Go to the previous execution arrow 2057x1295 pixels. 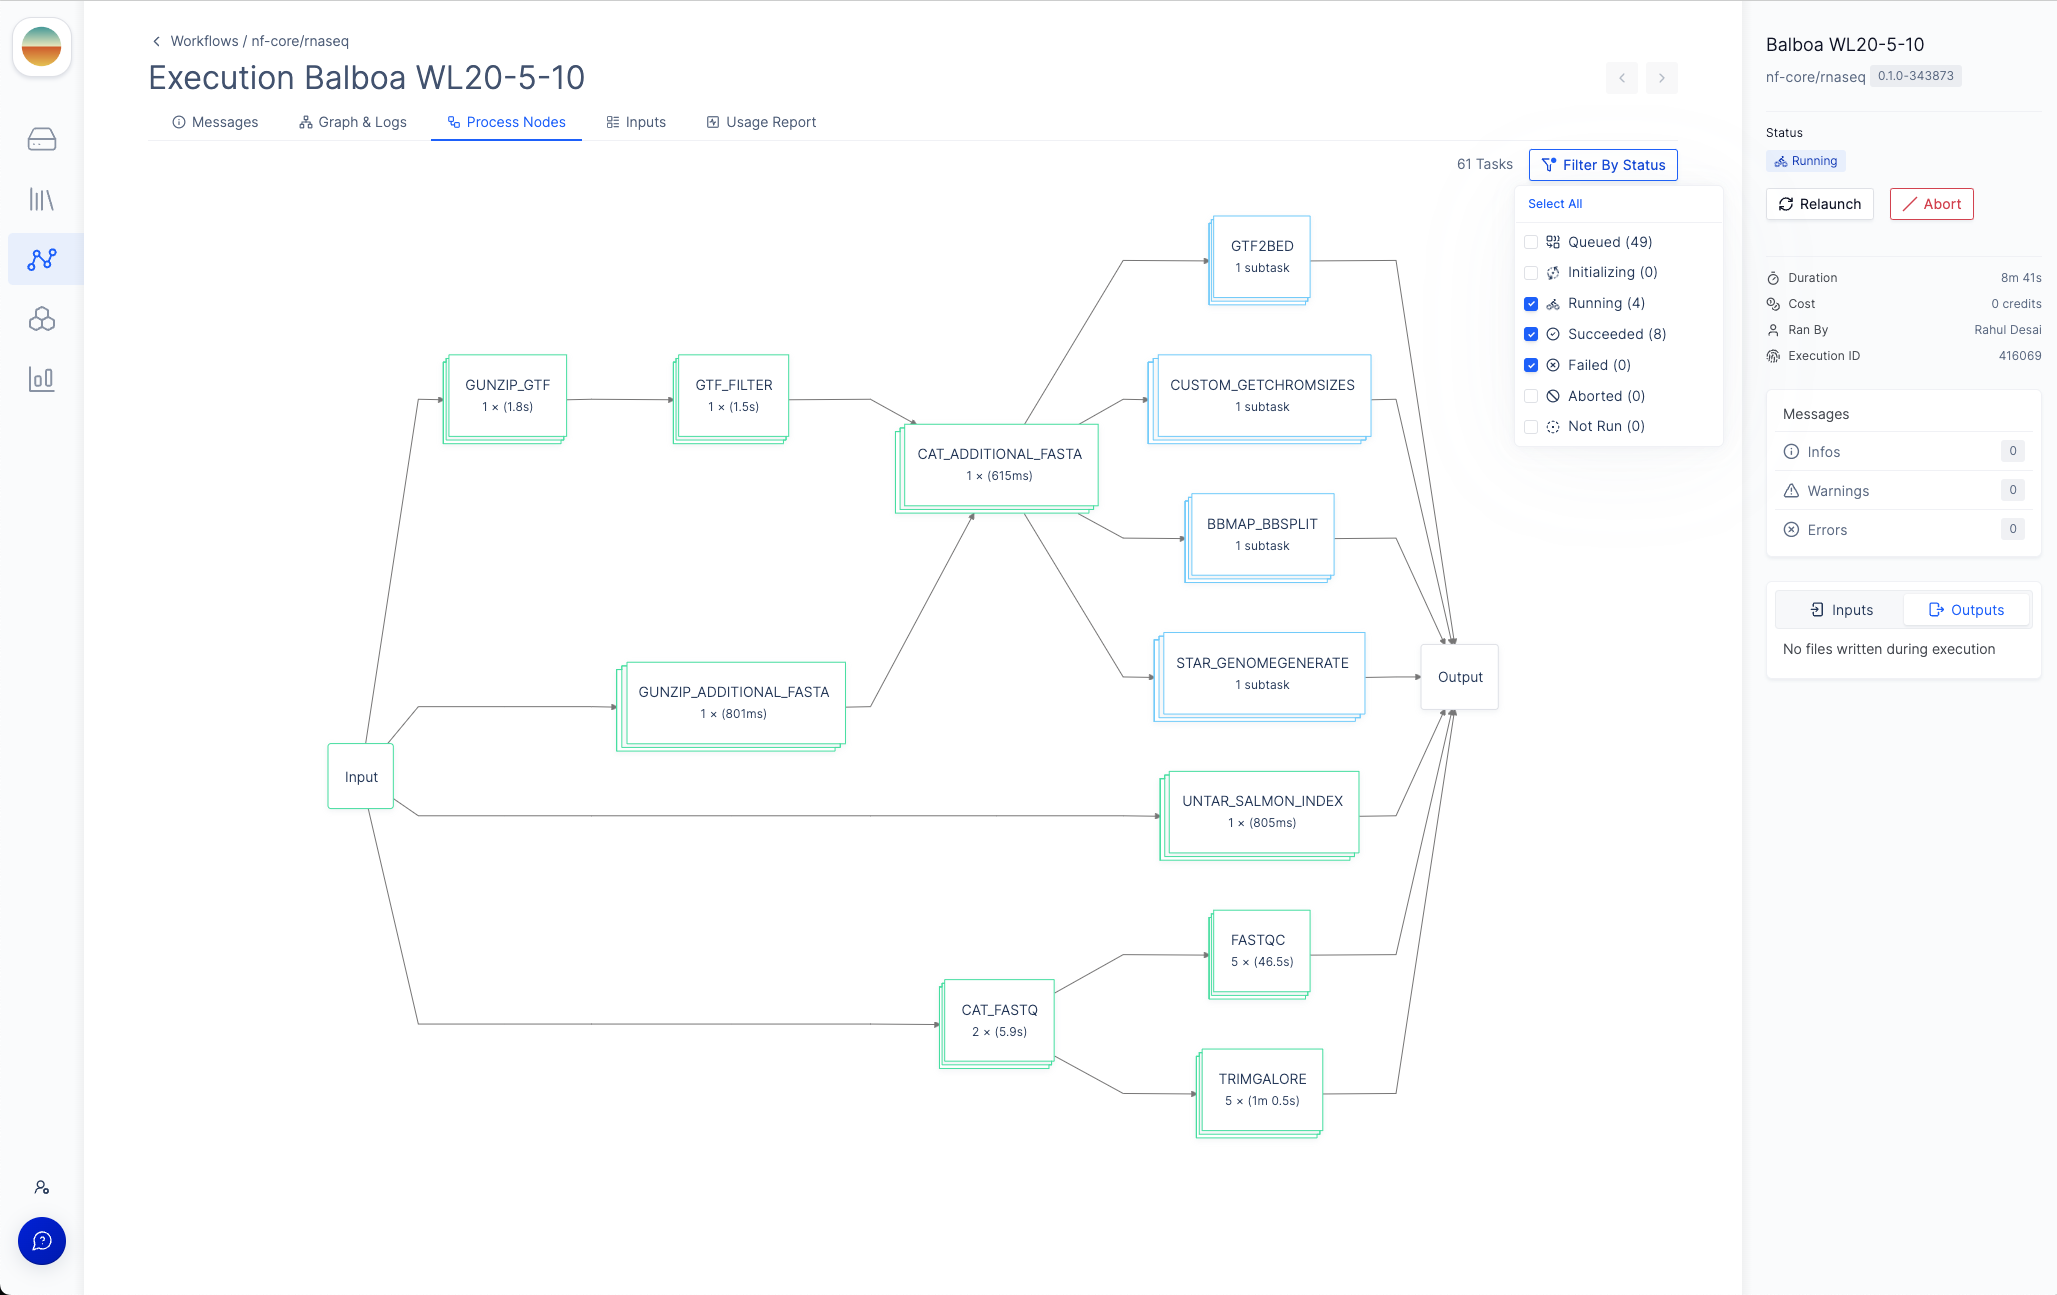coord(1622,78)
